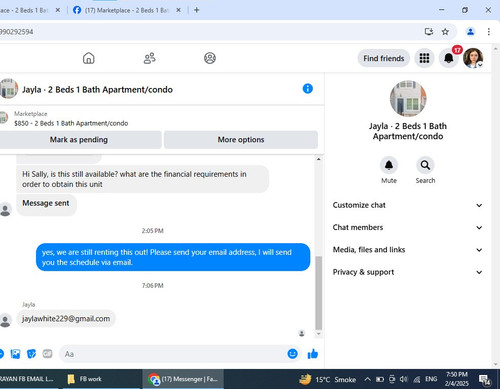Click the chat scroll up arrow
The width and height of the screenshot is (500, 389).
319,159
